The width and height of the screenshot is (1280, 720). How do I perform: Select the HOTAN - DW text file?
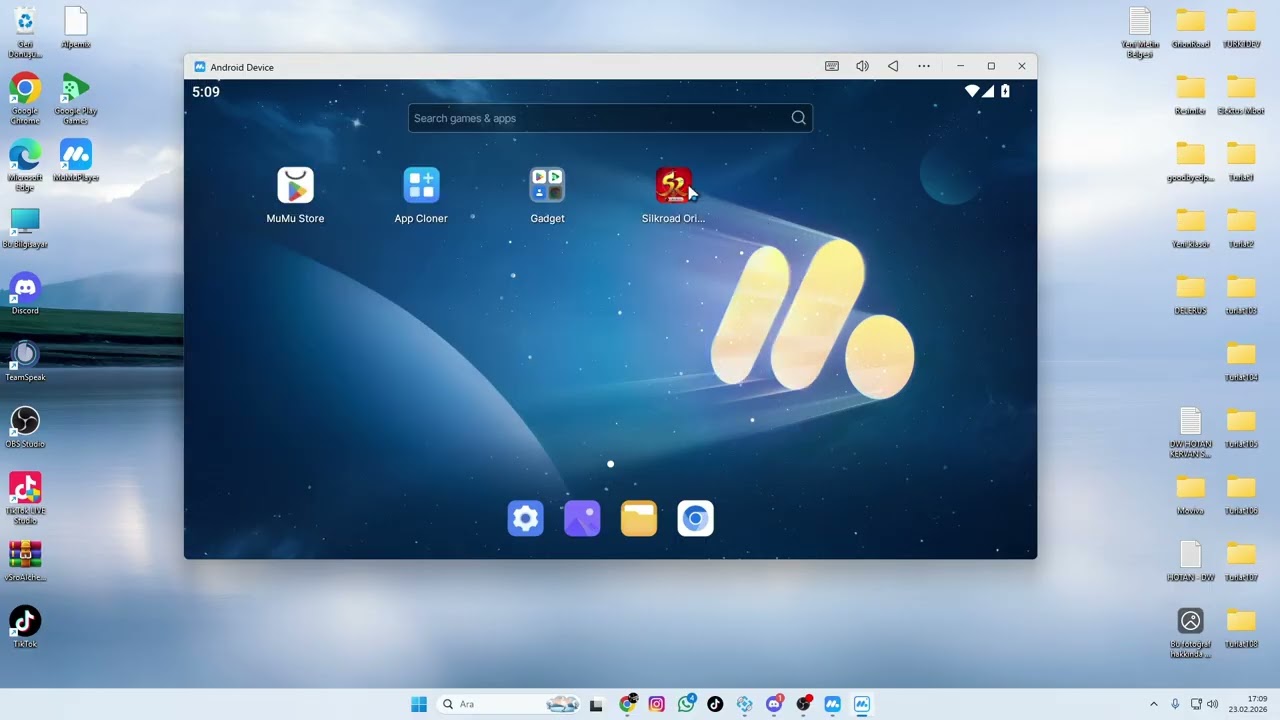tap(1190, 560)
